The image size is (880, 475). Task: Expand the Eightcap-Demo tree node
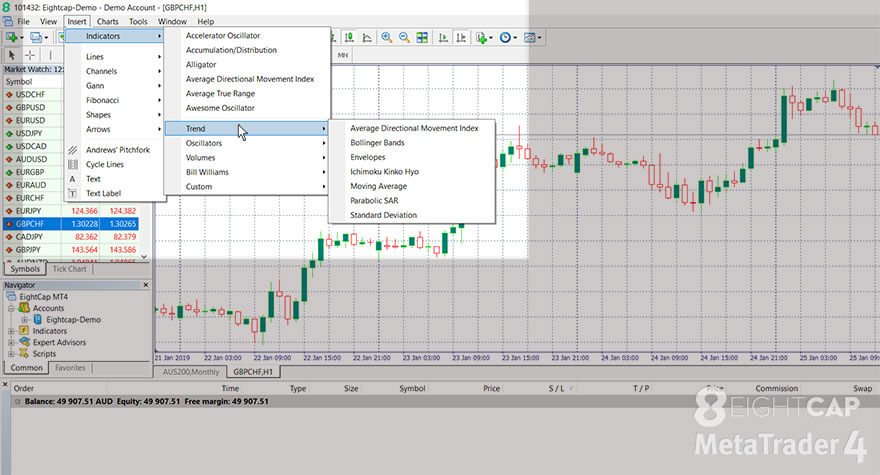(x=24, y=319)
